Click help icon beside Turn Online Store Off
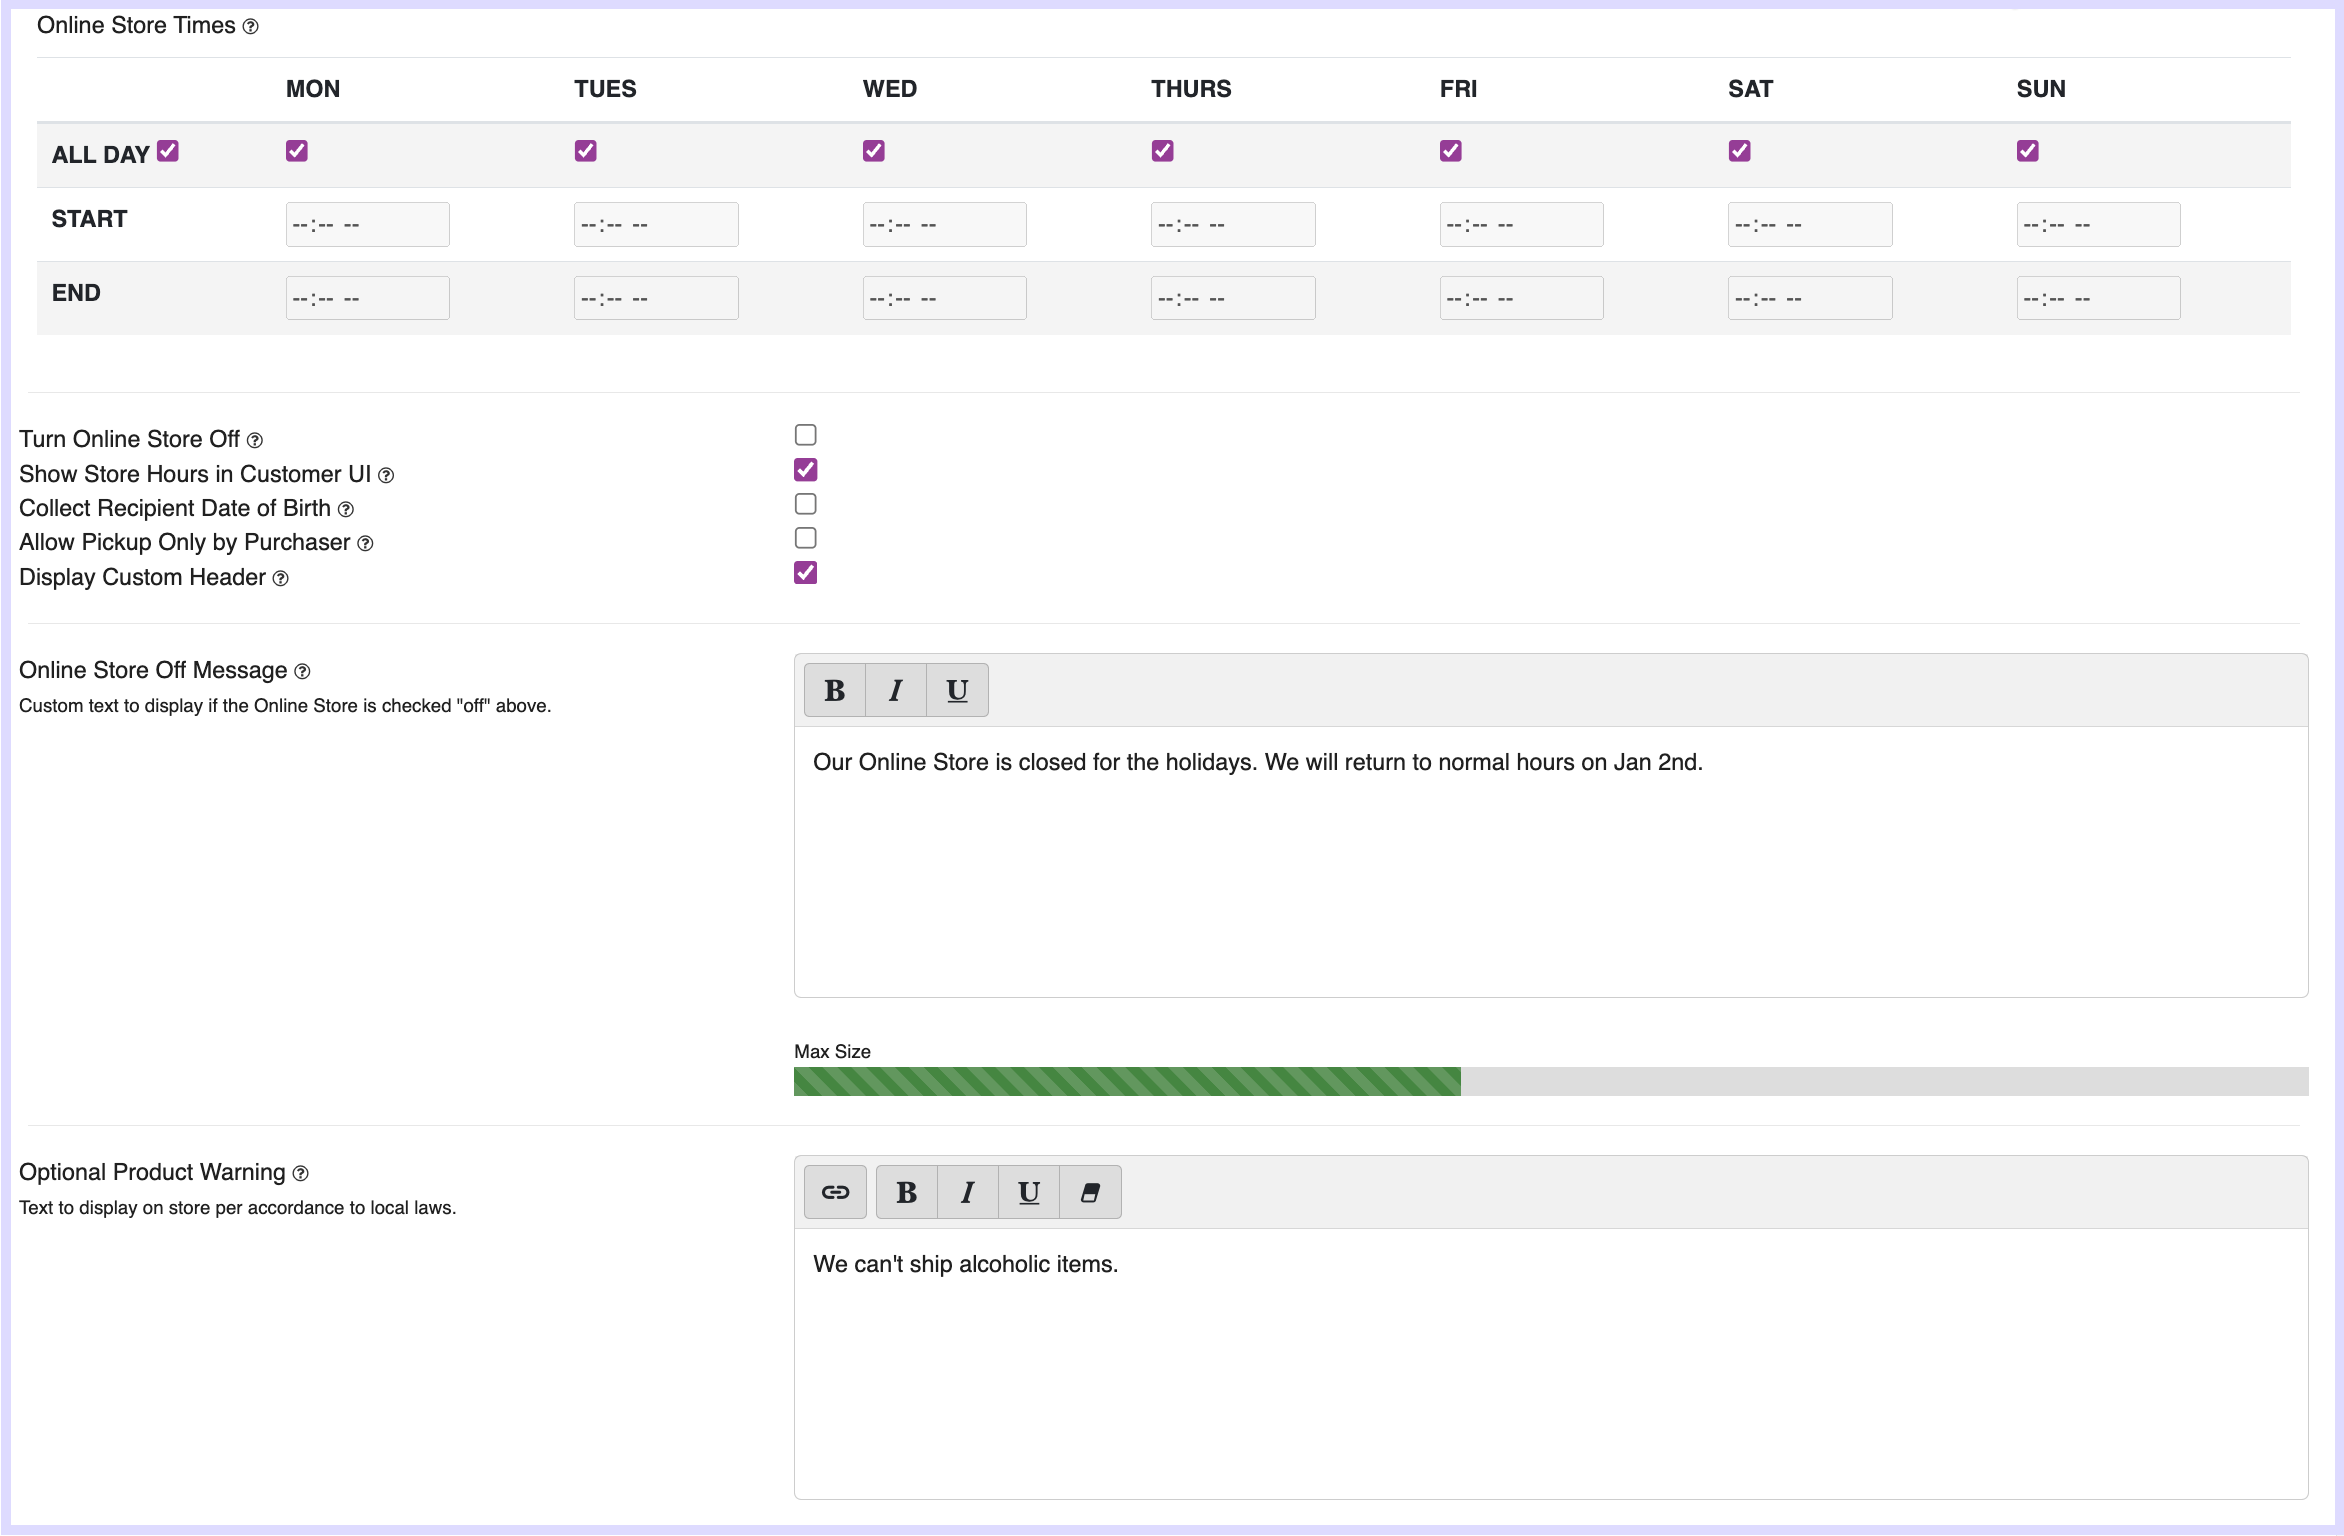This screenshot has height=1536, width=2344. click(x=255, y=441)
